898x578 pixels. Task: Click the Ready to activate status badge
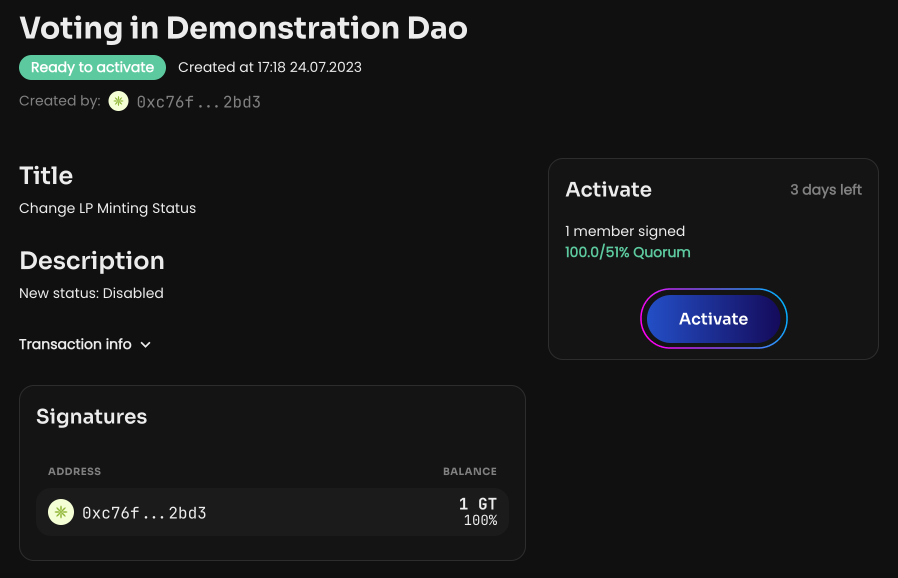[92, 68]
